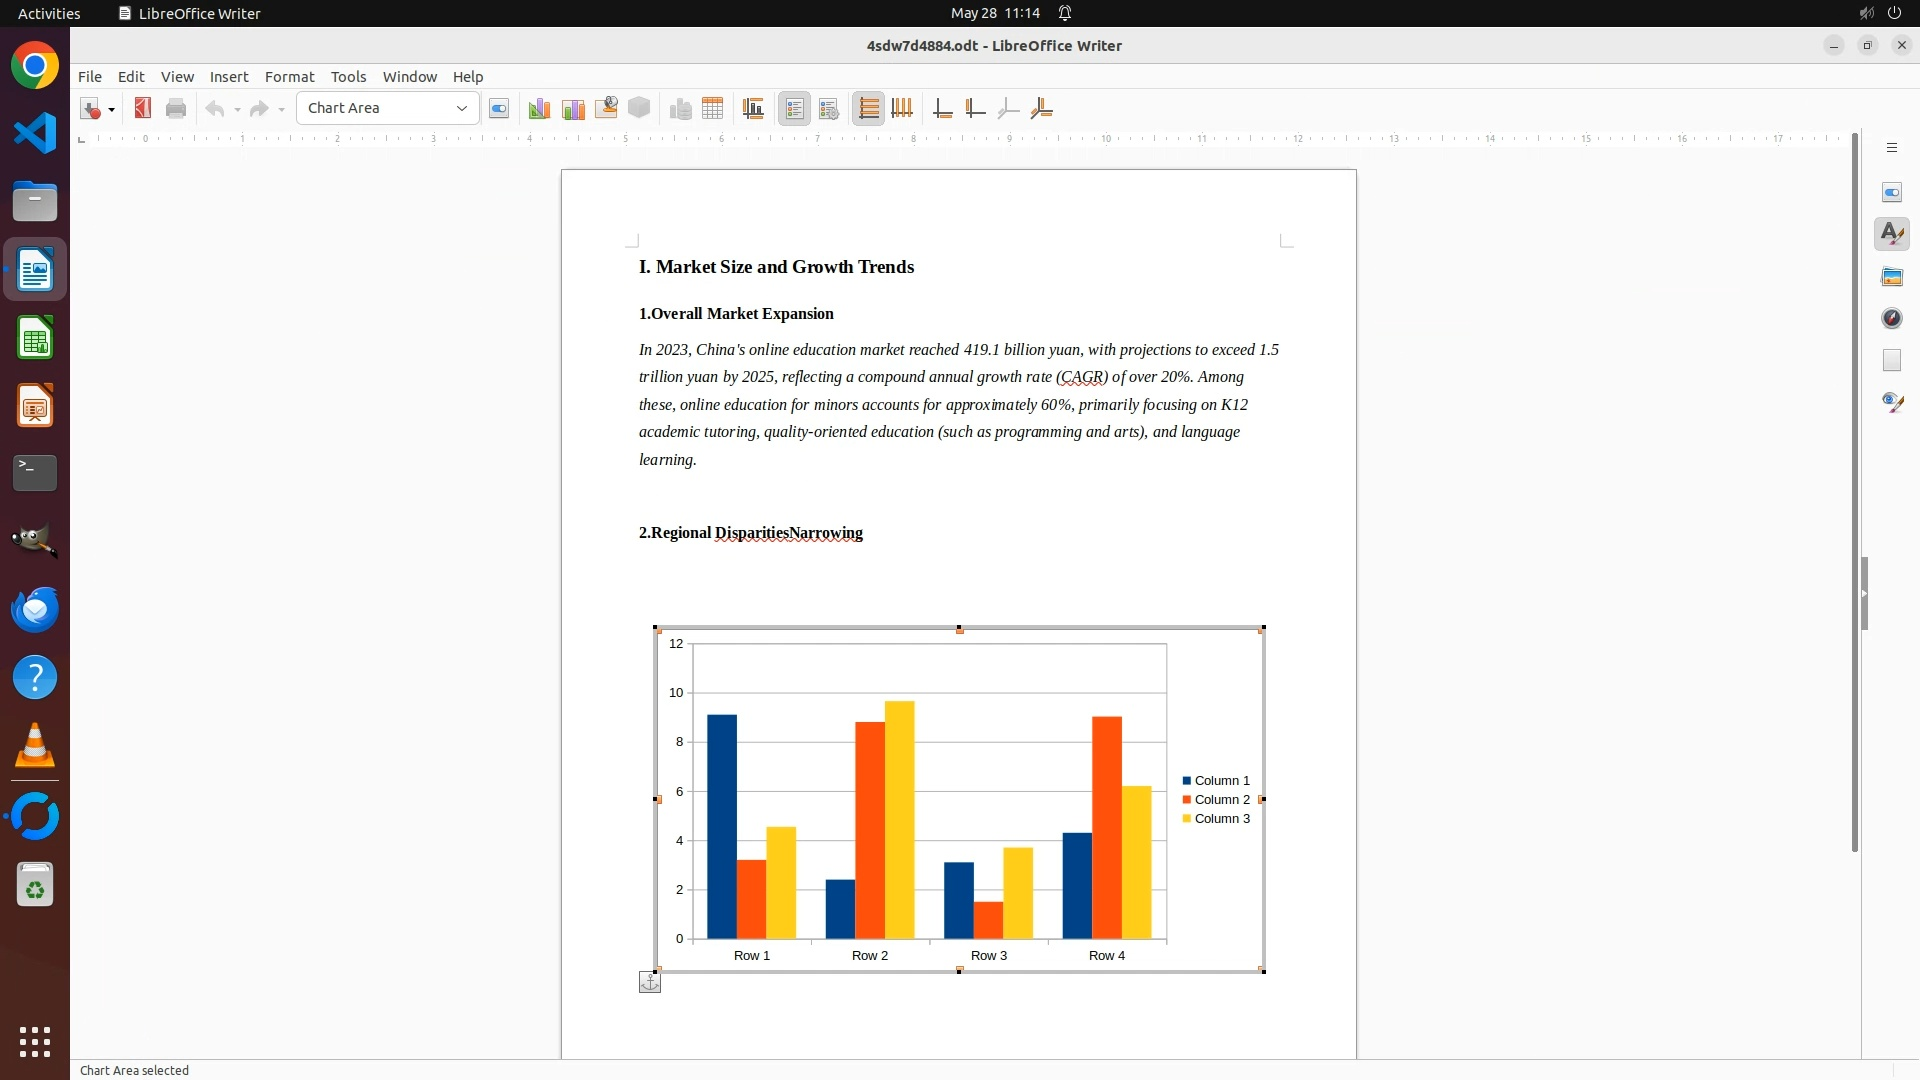Open the Format menu
This screenshot has width=1920, height=1080.
coord(289,77)
